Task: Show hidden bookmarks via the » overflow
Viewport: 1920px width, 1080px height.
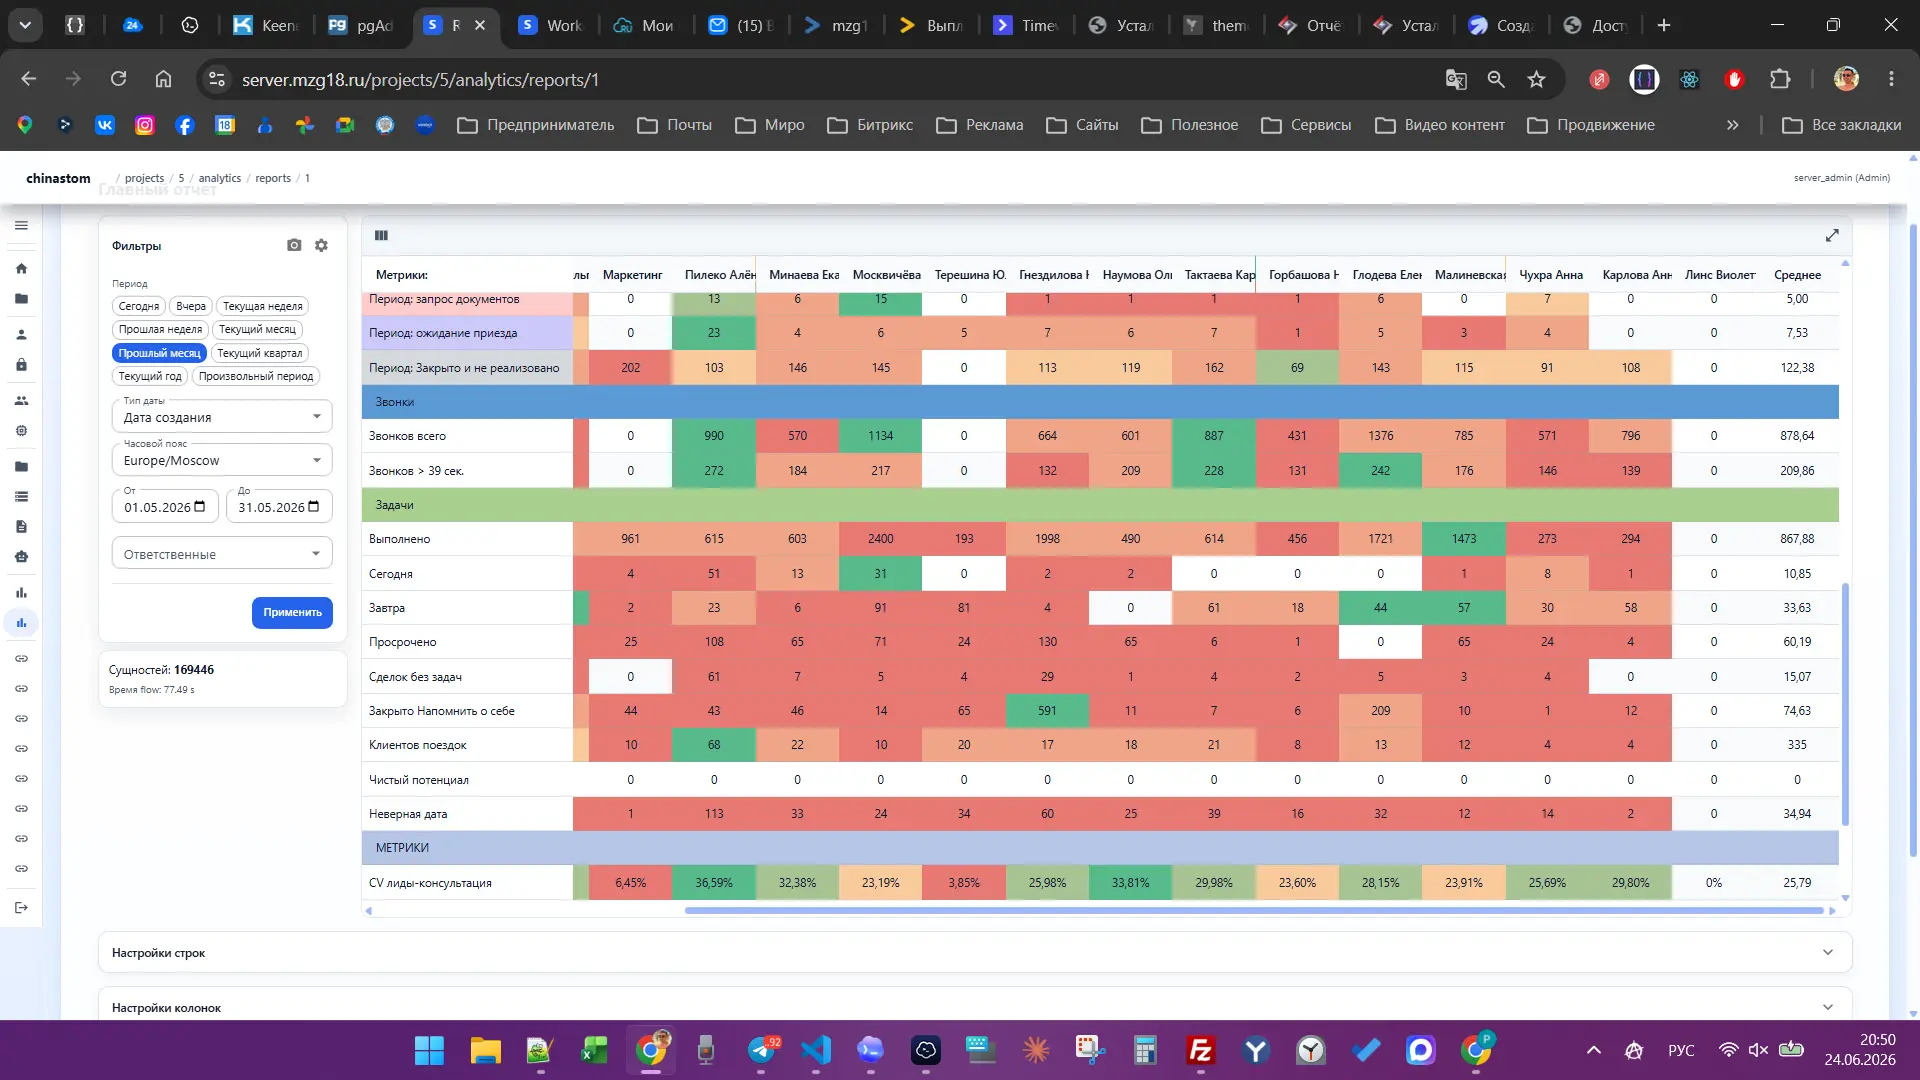Action: pos(1732,125)
